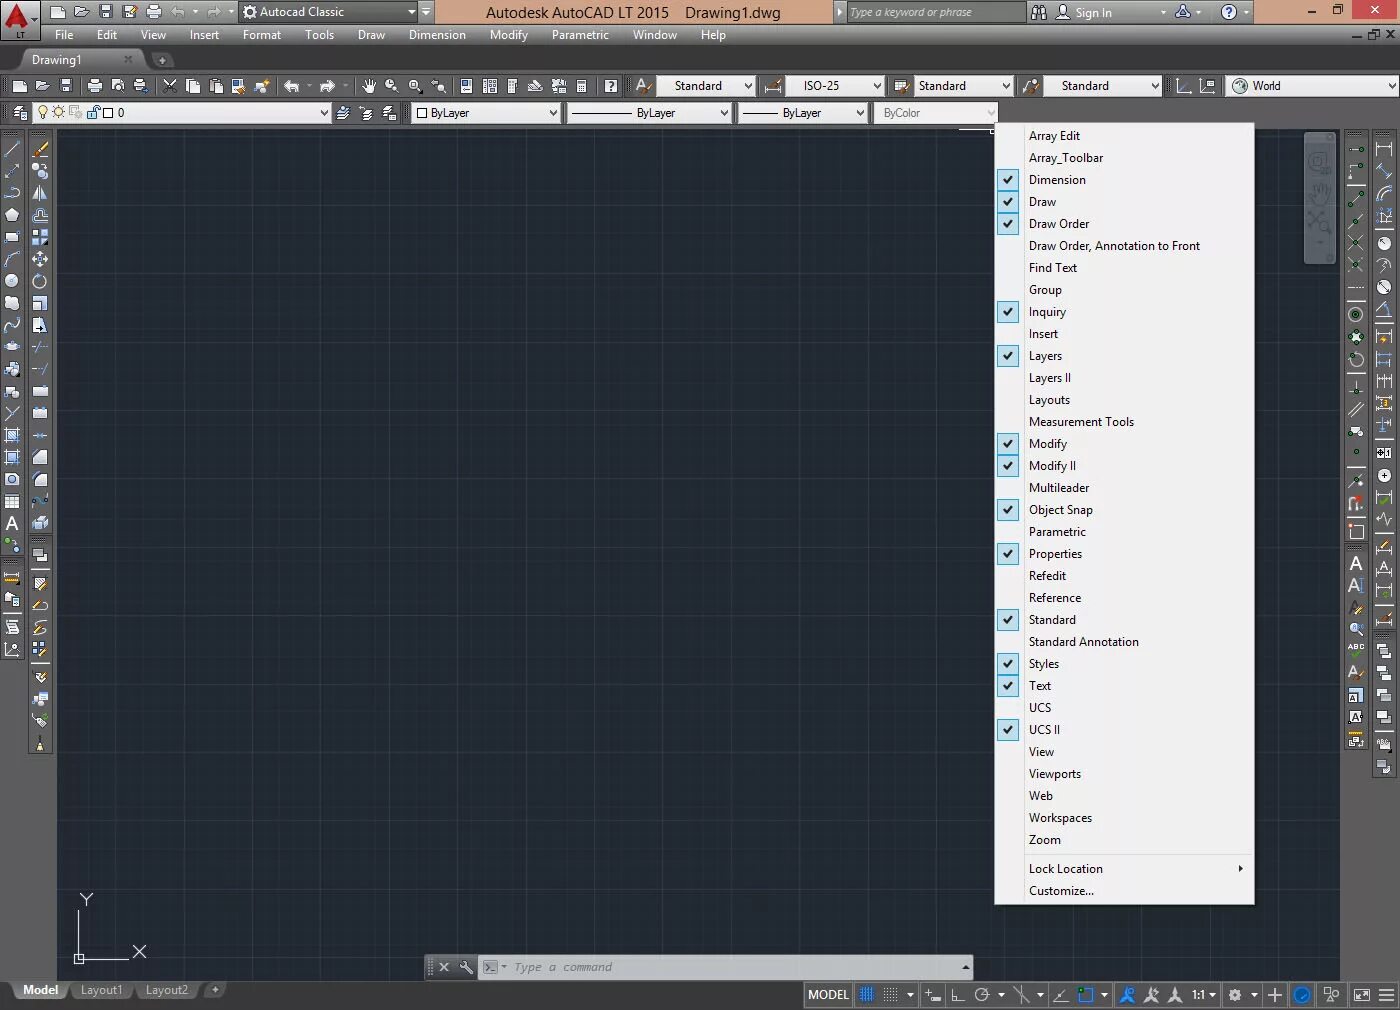This screenshot has height=1010, width=1400.
Task: Select the Erase tool in Modify toolbar
Action: [40, 149]
